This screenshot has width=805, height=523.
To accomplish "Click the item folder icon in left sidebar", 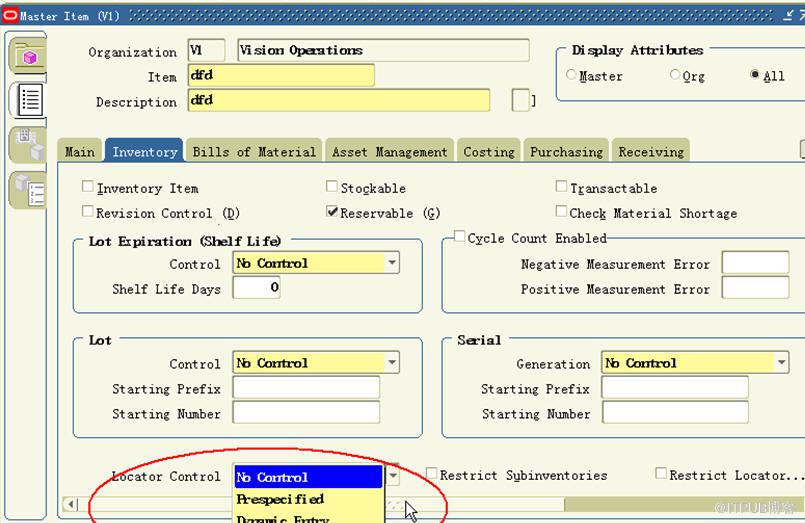I will tap(28, 55).
